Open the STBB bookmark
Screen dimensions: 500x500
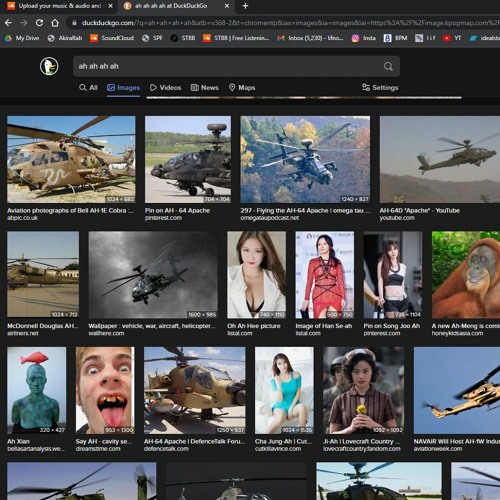point(183,38)
